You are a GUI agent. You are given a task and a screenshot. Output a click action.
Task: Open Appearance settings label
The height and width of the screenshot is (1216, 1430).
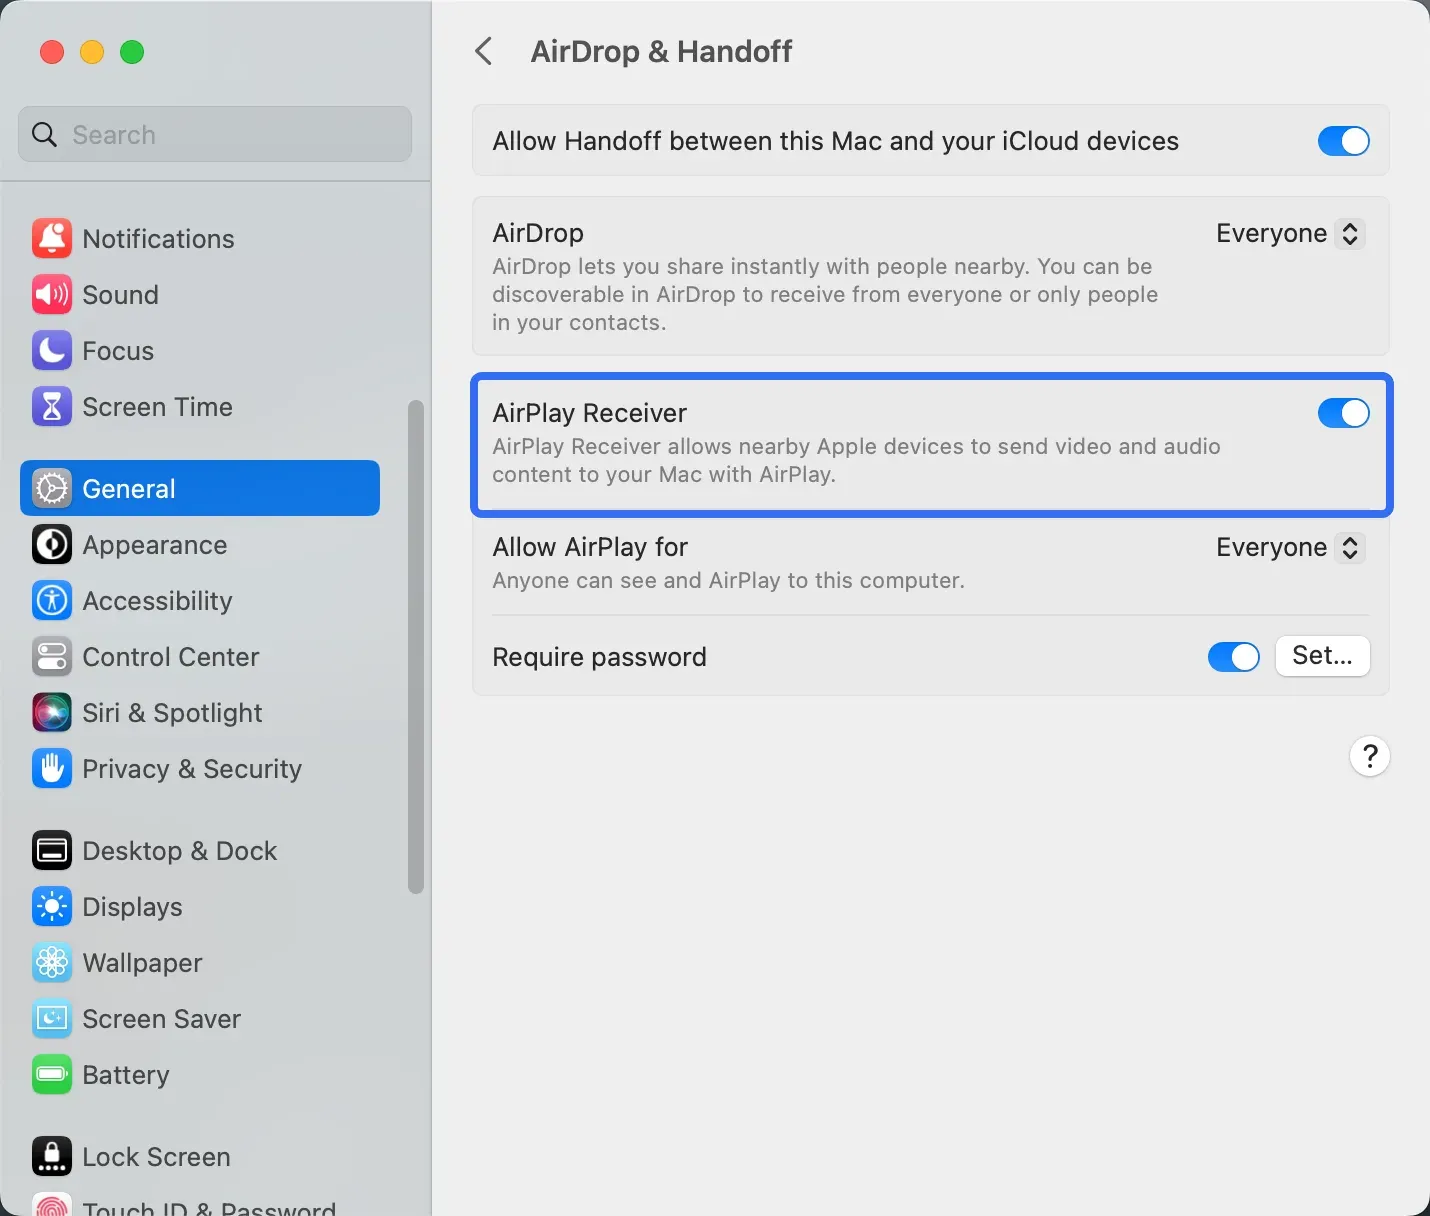[155, 545]
